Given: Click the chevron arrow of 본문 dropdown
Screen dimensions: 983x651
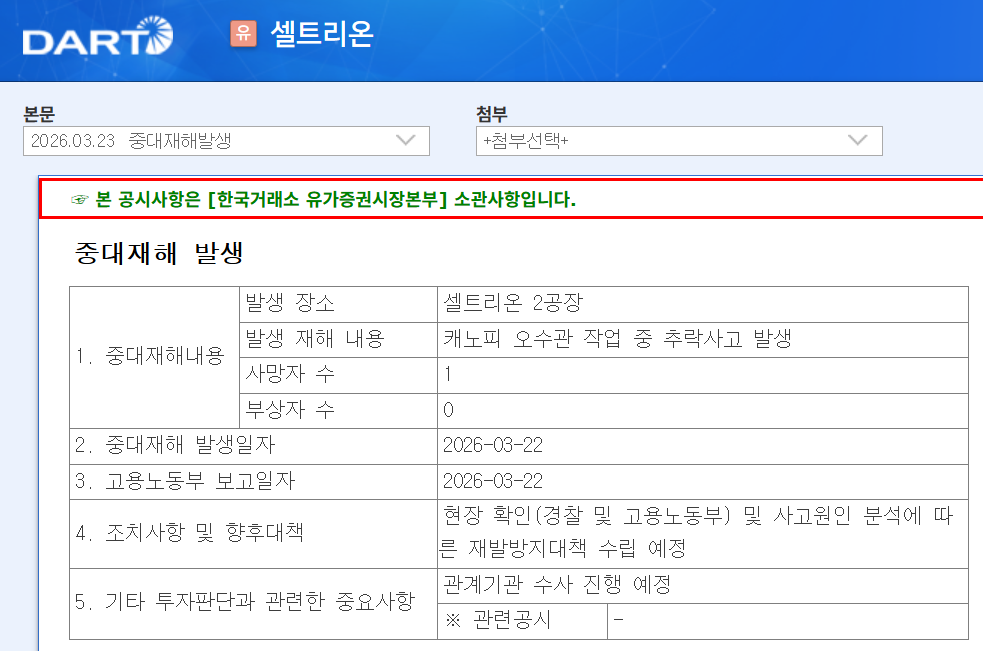Looking at the screenshot, I should [x=405, y=141].
